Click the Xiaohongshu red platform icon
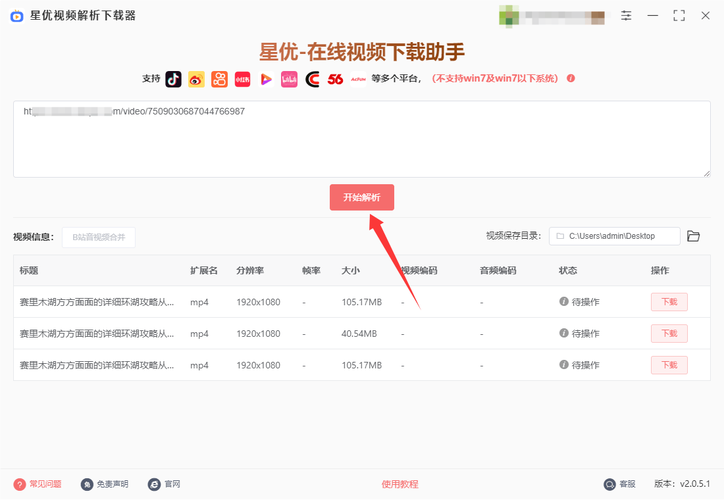The height and width of the screenshot is (500, 724). pyautogui.click(x=242, y=79)
